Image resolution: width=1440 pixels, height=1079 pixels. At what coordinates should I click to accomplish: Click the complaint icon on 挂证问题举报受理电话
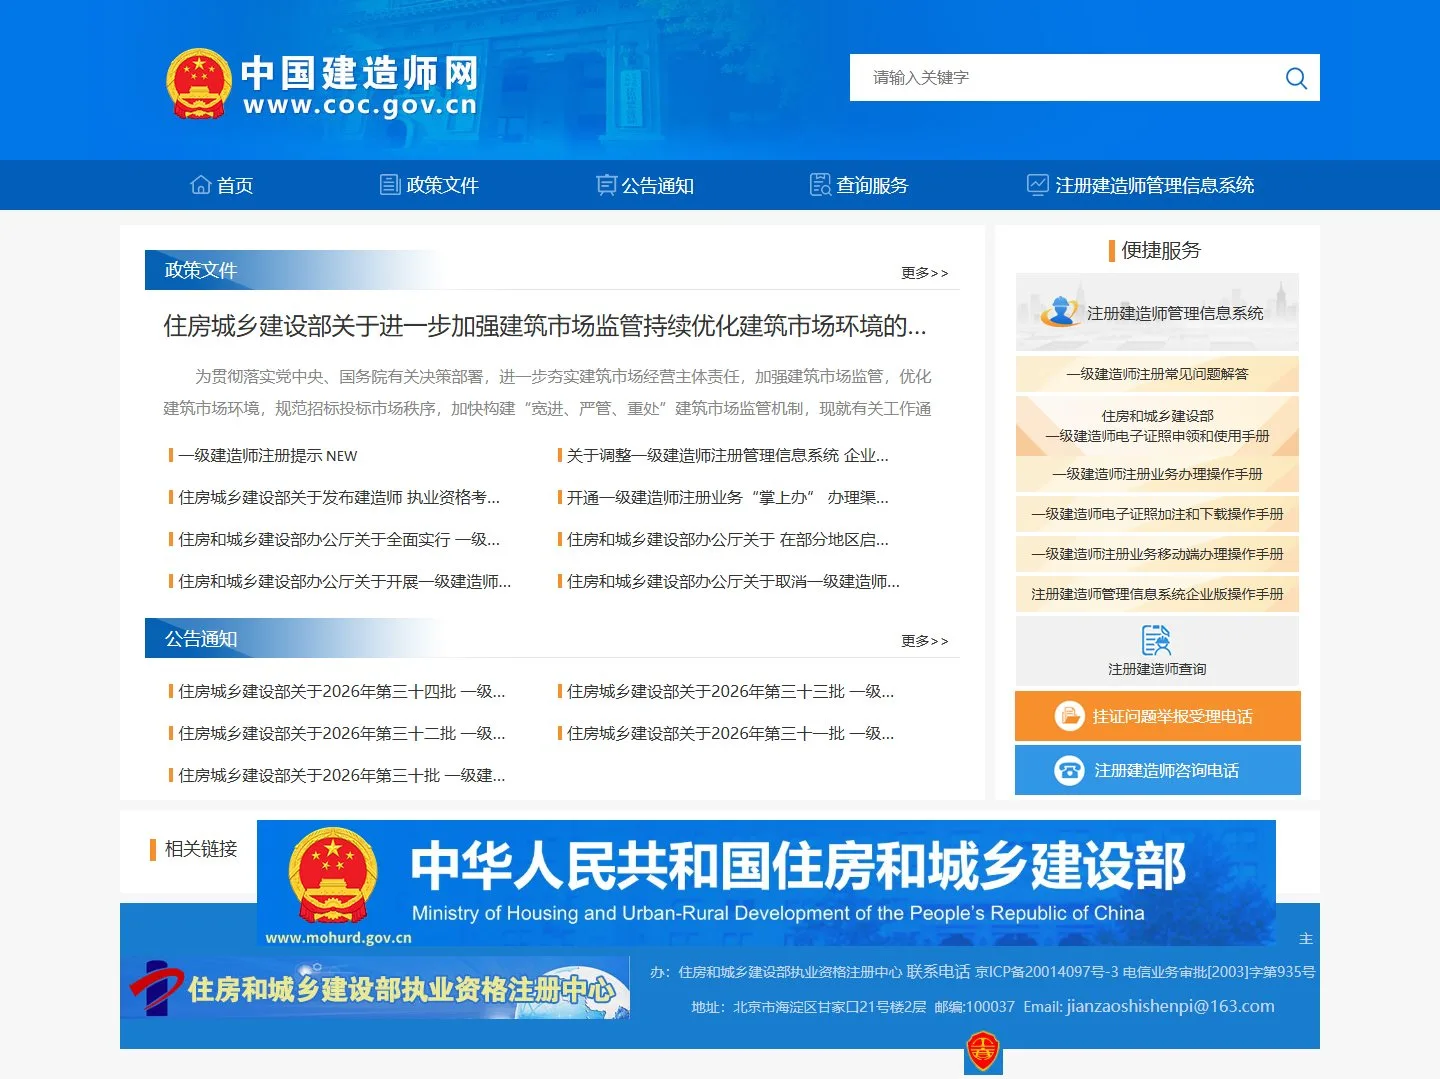tap(1070, 716)
